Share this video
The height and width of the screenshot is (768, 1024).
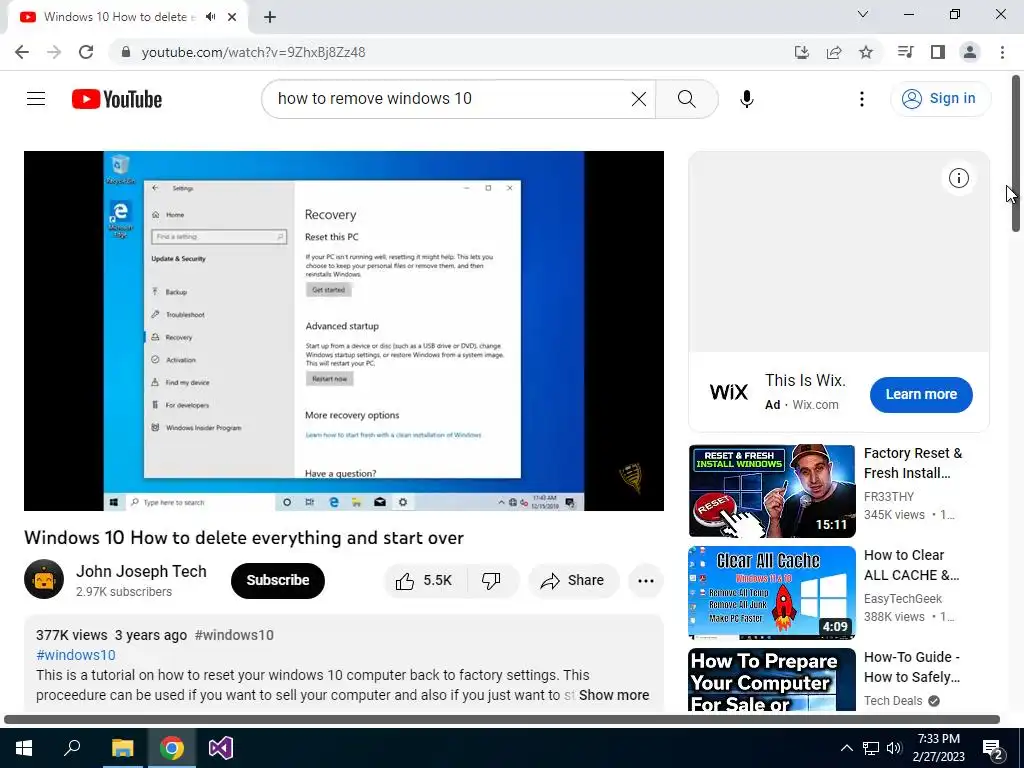pyautogui.click(x=573, y=581)
